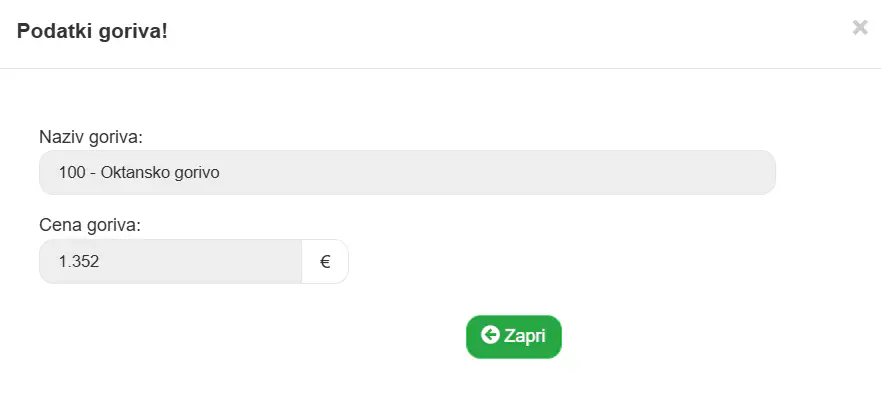Click the Cena goriva: label
881x413 pixels.
[90, 226]
